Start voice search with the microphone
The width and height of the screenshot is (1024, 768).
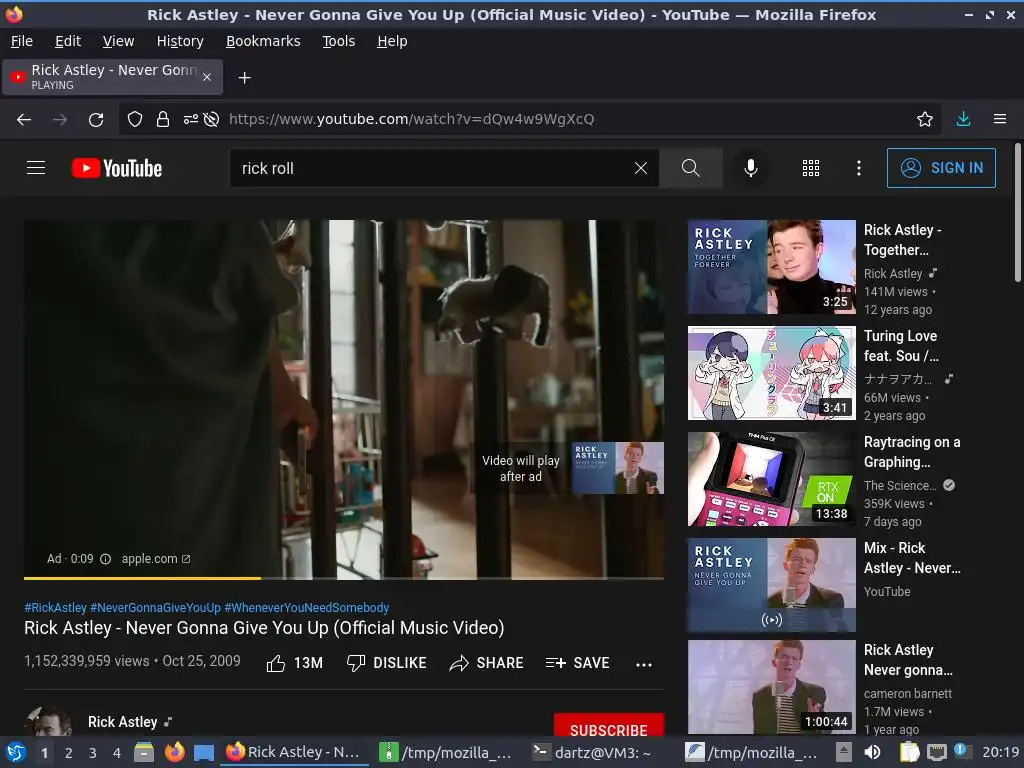coord(751,168)
